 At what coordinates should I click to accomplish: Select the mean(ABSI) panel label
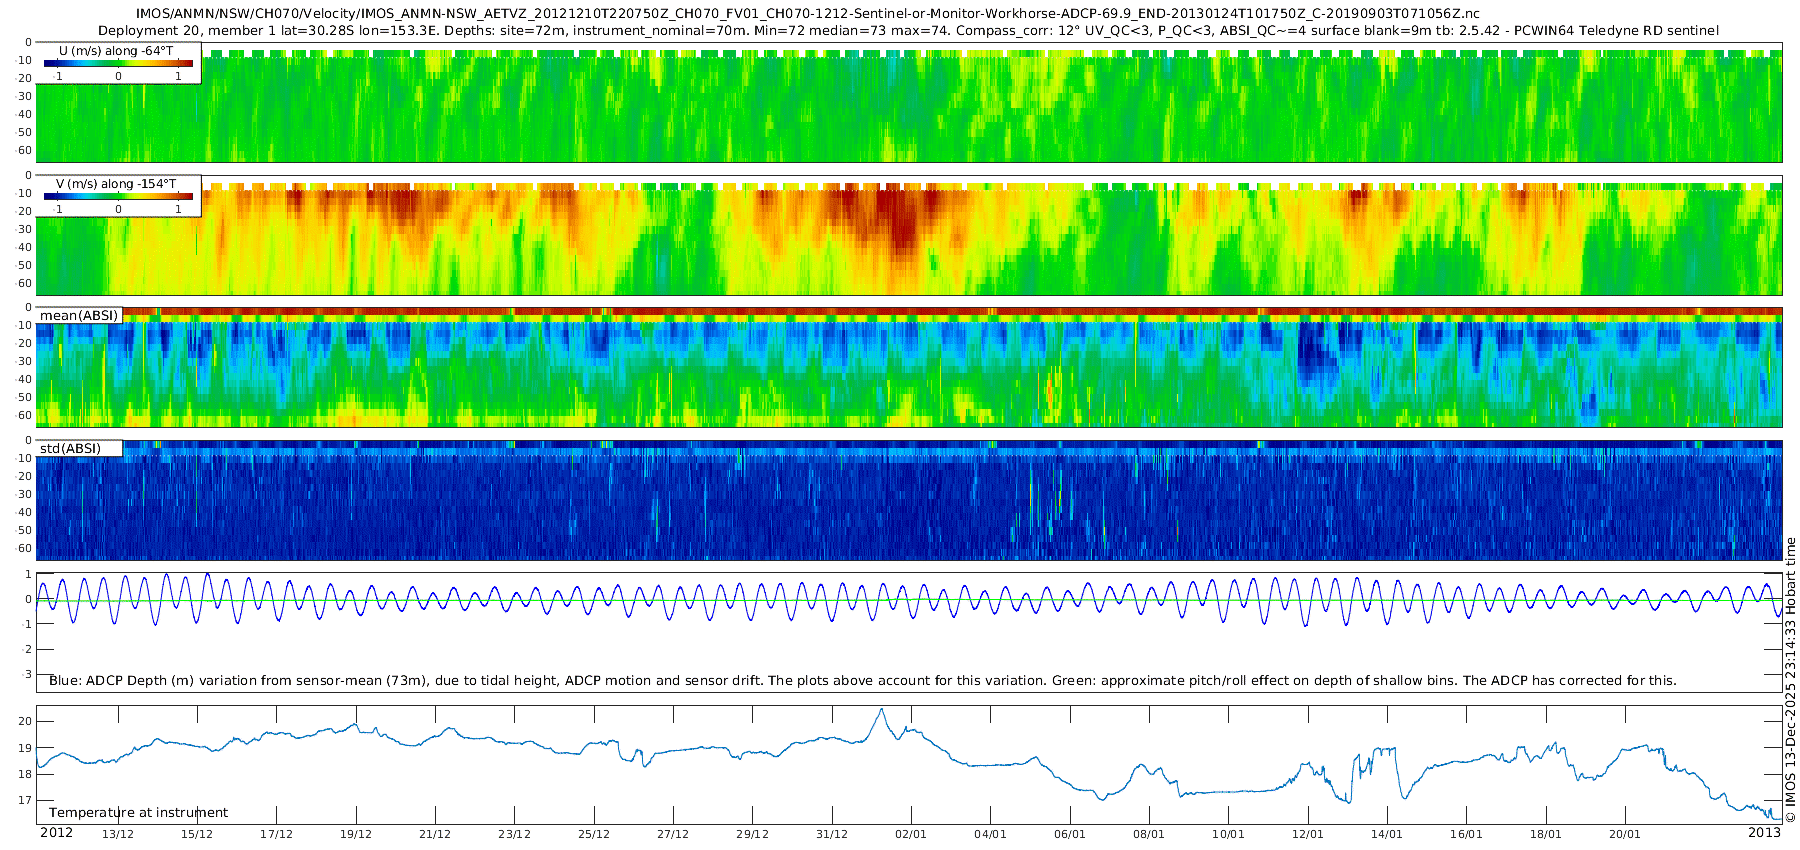point(79,316)
